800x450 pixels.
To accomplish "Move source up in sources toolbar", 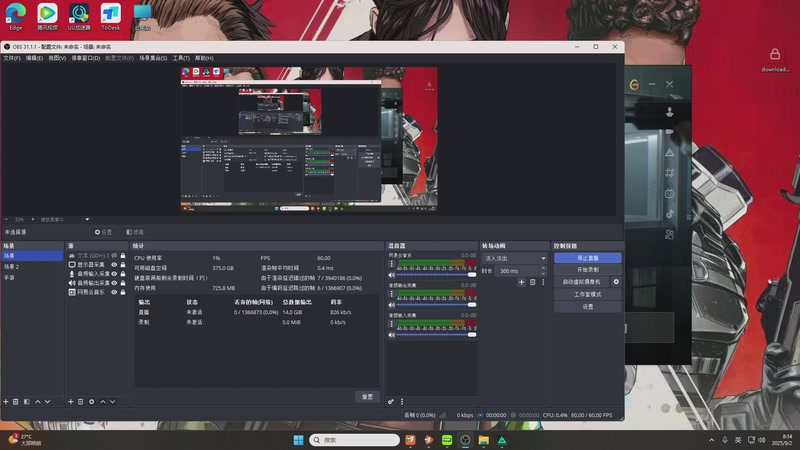I will tap(103, 402).
